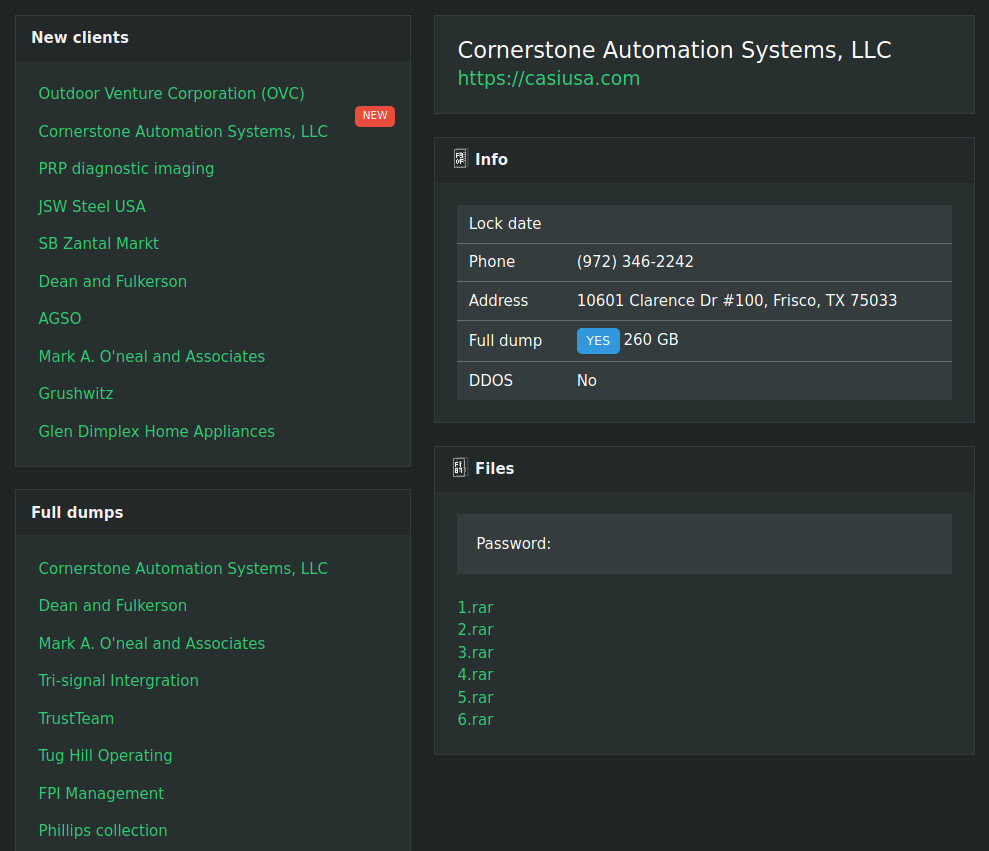Open JSW Steel USA entry

[x=92, y=206]
